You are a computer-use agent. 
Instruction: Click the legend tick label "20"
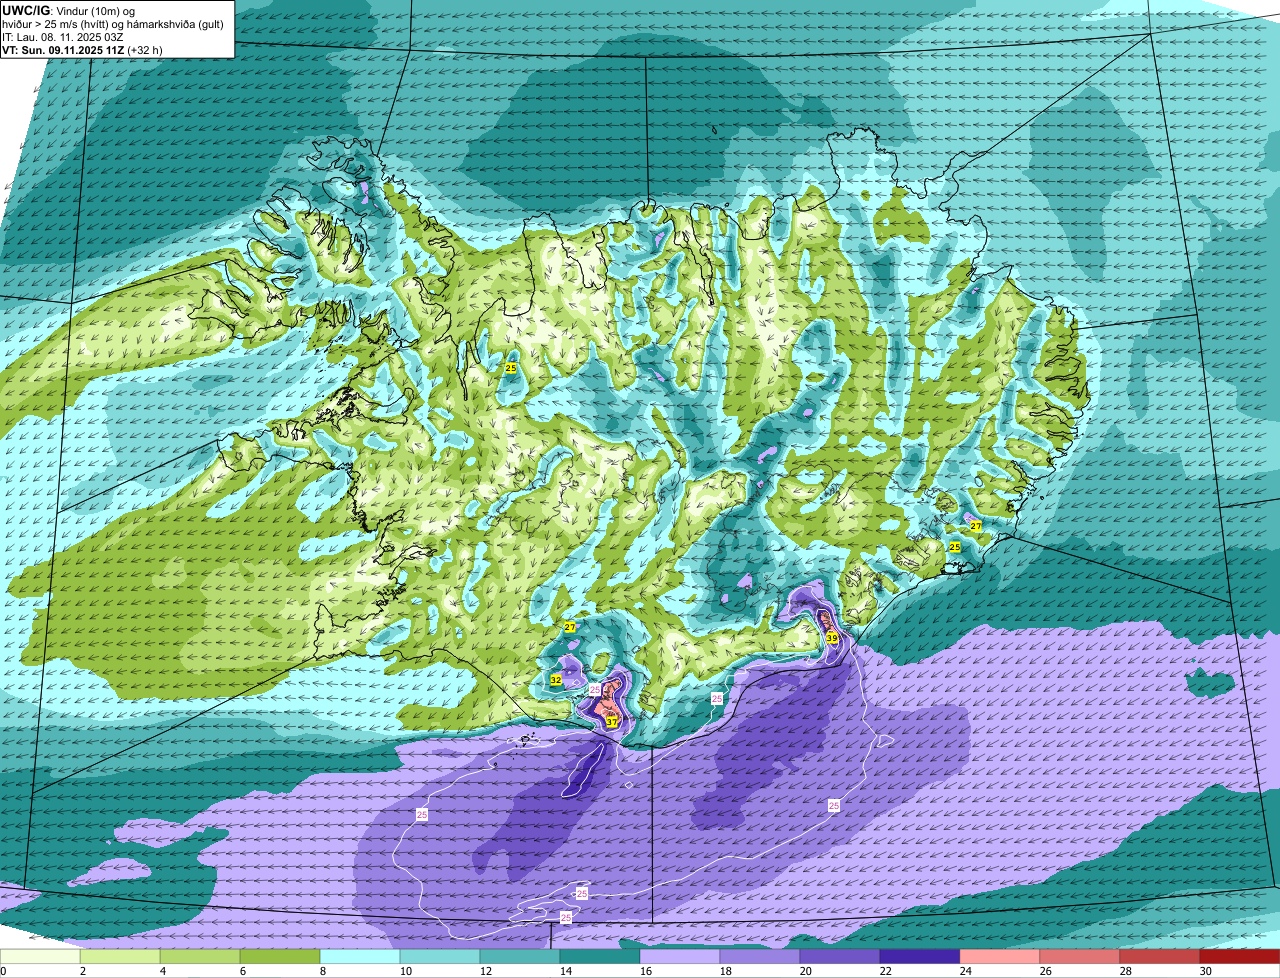(x=804, y=971)
